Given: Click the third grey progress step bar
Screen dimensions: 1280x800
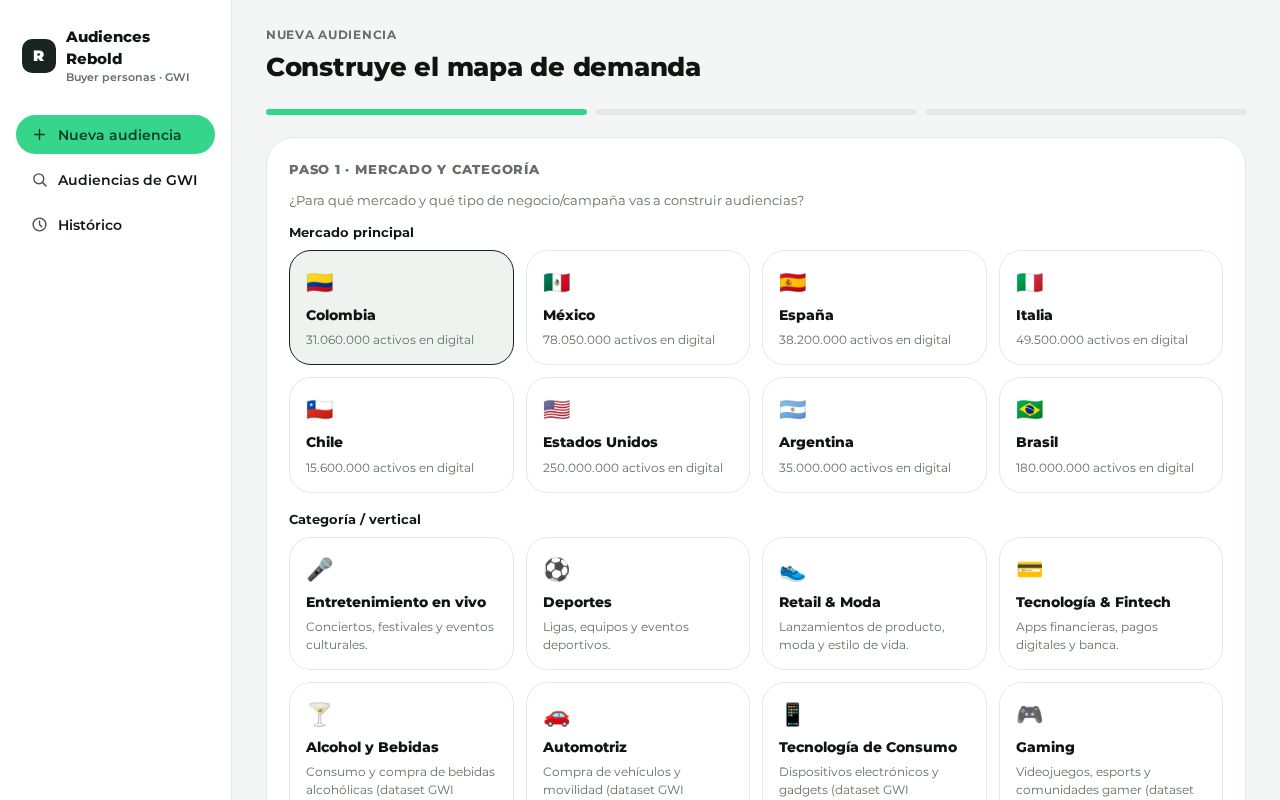Looking at the screenshot, I should coord(1085,112).
